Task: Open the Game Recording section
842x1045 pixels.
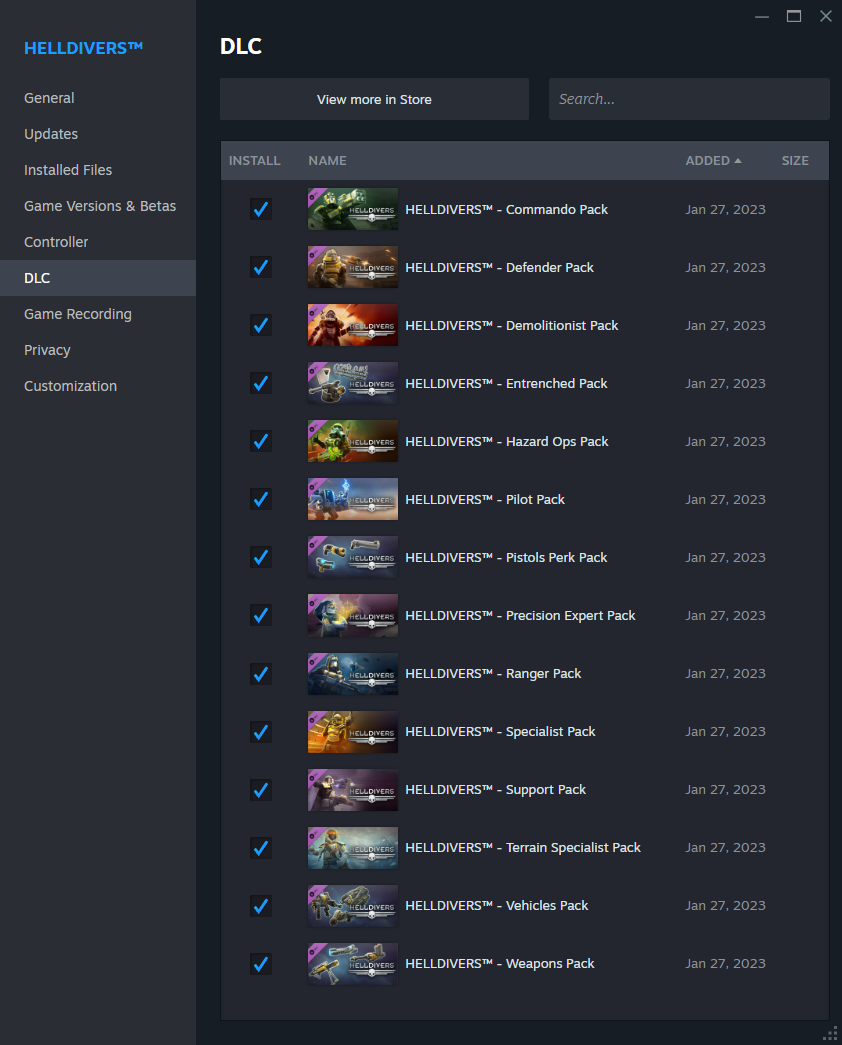Action: (x=98, y=314)
